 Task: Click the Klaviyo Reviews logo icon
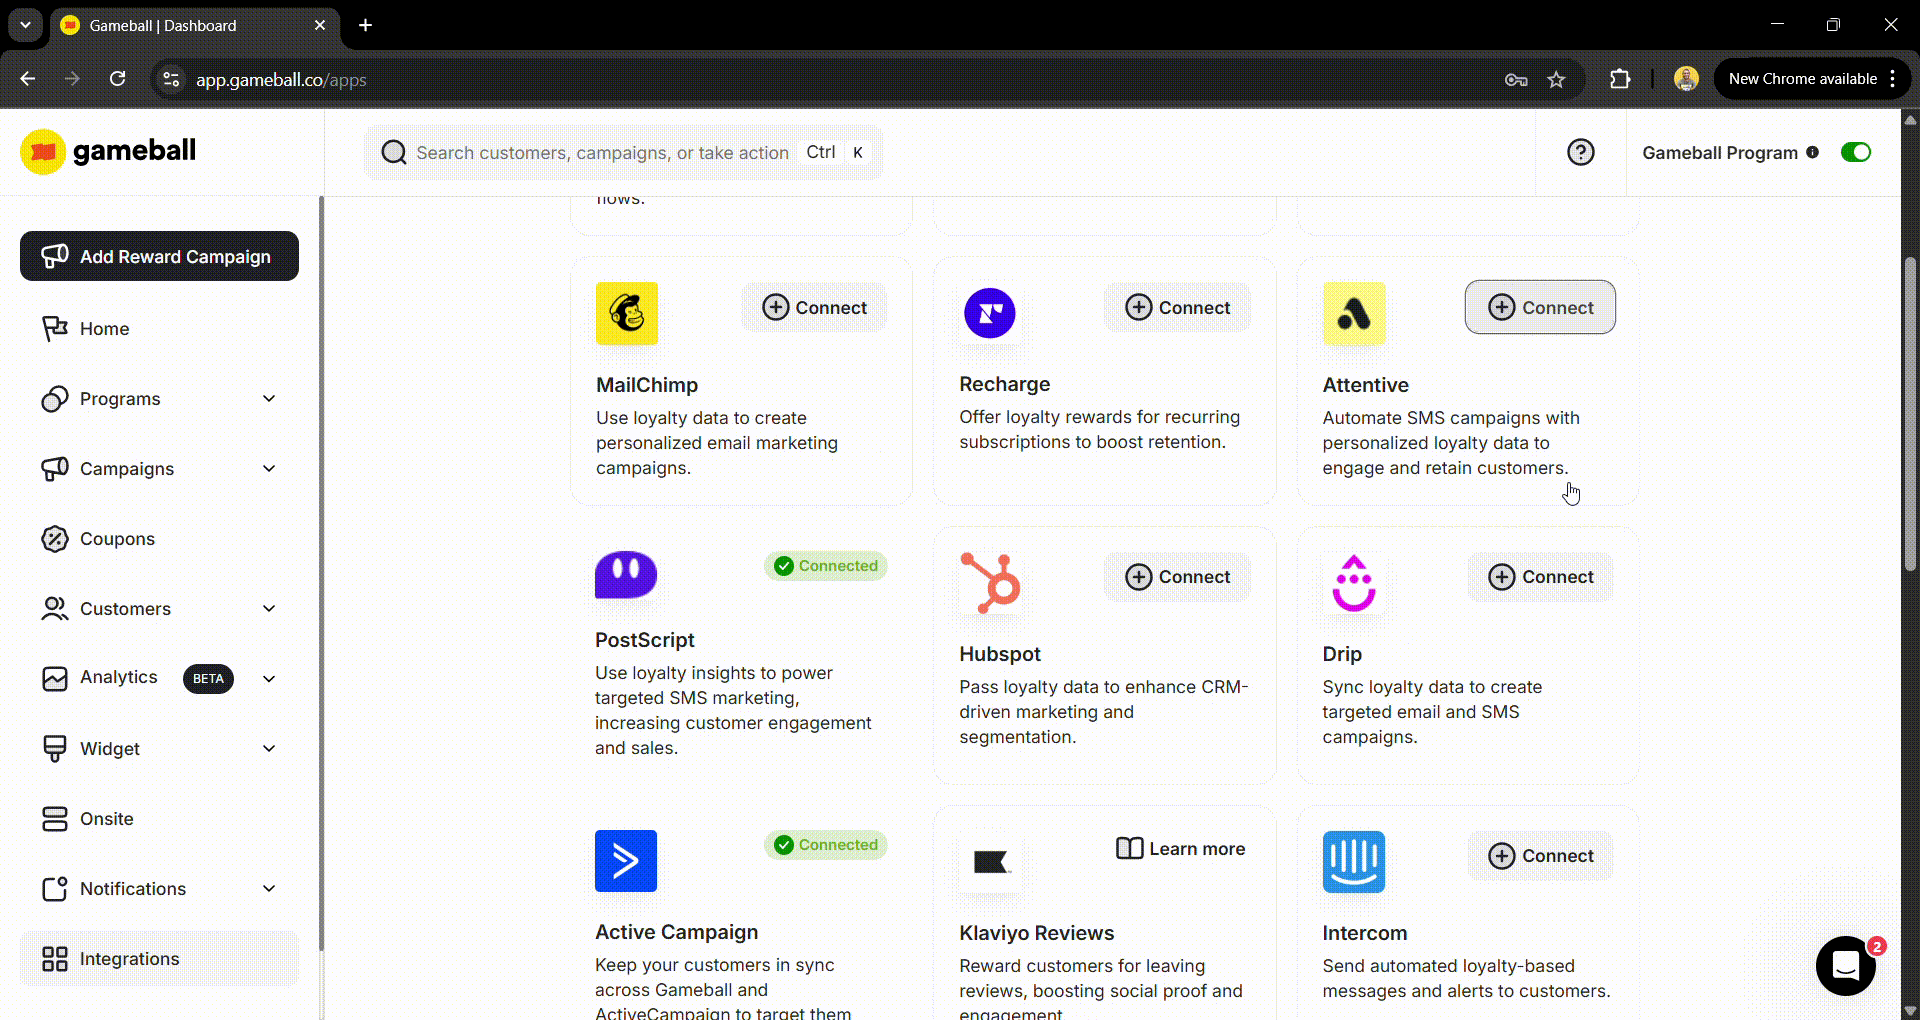[990, 861]
